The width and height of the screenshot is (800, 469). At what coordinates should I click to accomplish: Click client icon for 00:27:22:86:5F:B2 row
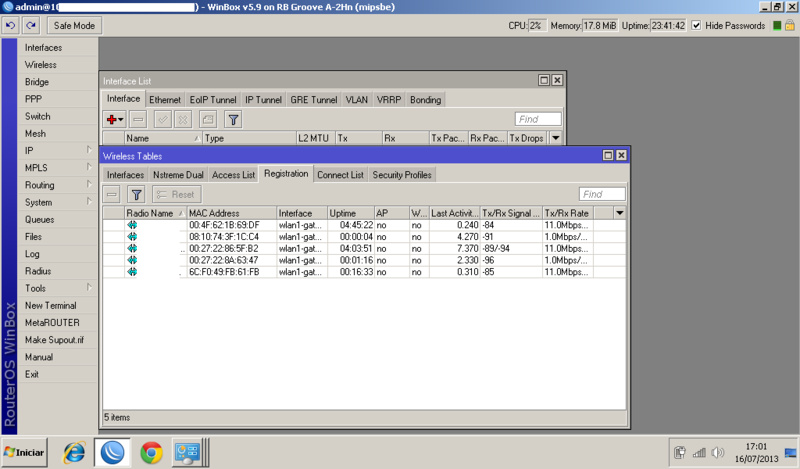click(x=132, y=249)
